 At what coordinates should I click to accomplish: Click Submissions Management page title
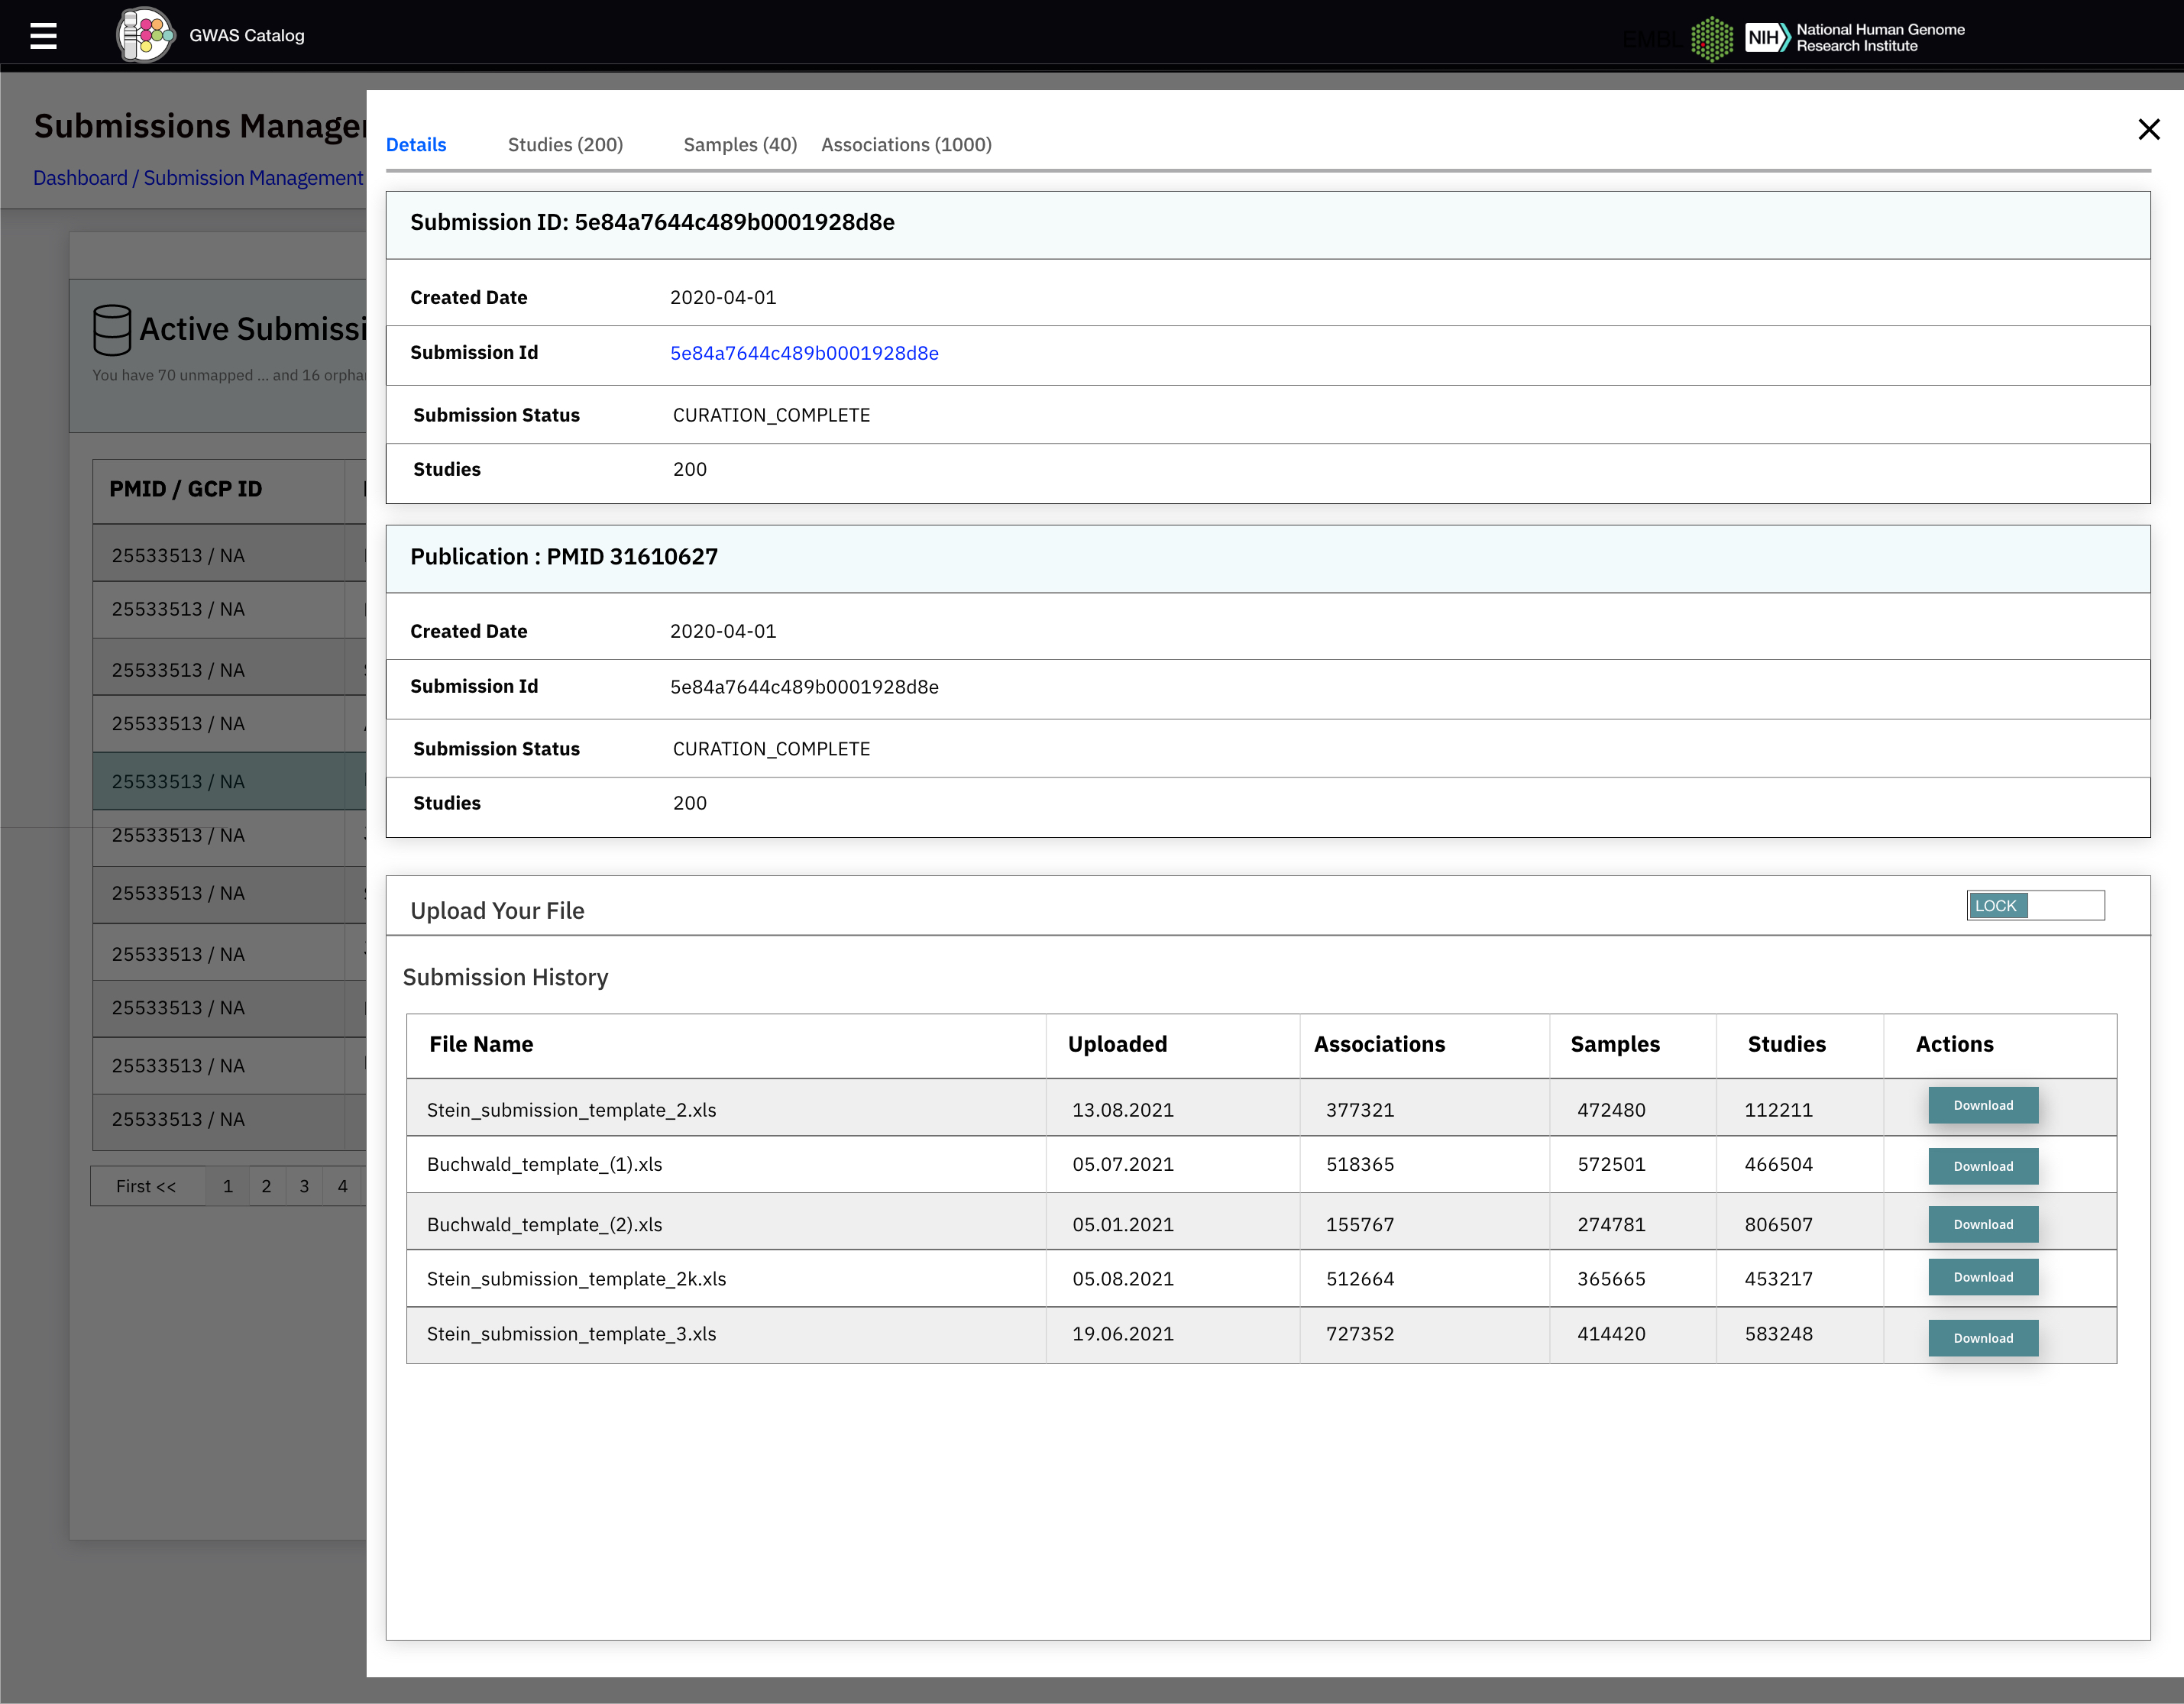(x=200, y=126)
